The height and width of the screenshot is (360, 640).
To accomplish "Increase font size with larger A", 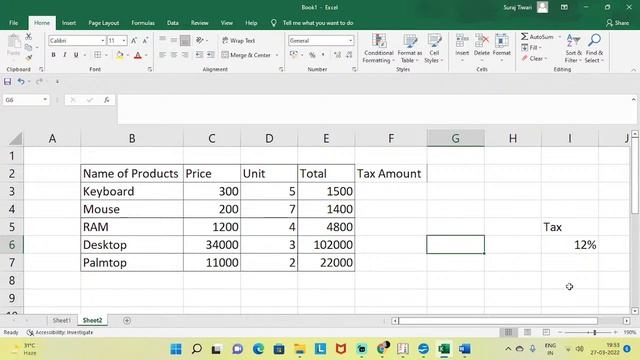I will pyautogui.click(x=134, y=40).
